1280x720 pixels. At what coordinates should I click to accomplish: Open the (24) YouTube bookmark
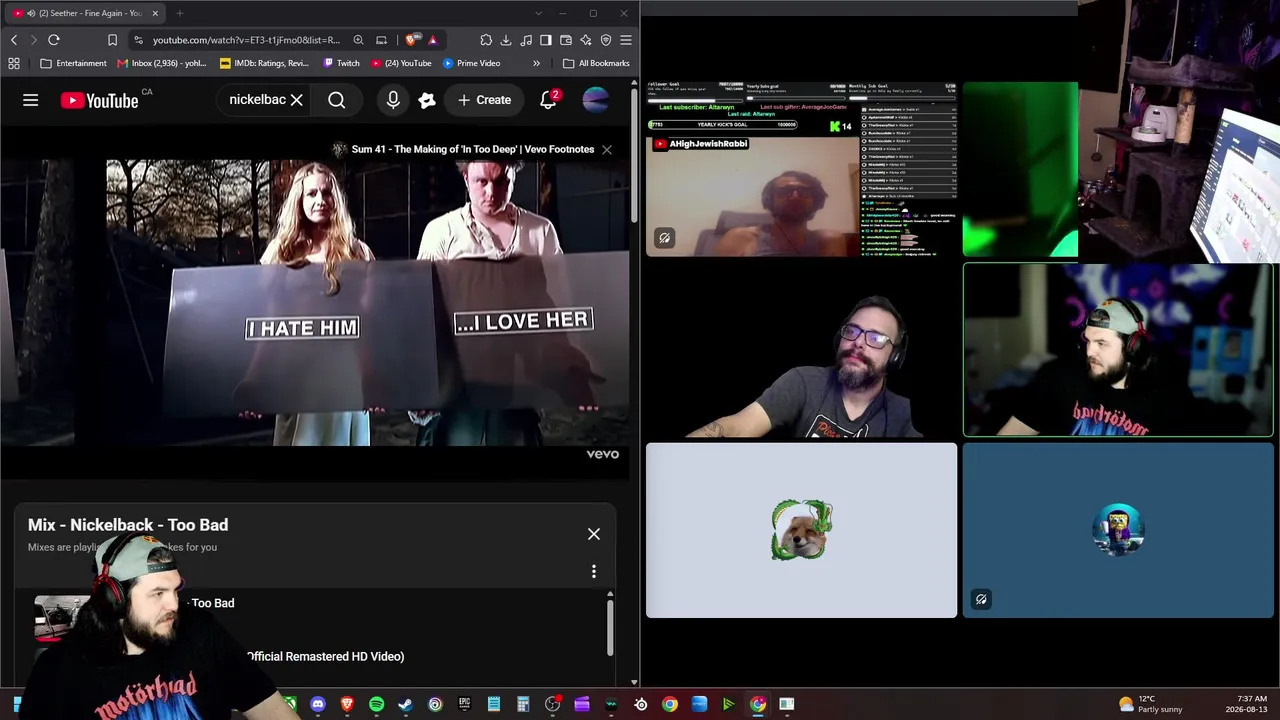pos(401,63)
